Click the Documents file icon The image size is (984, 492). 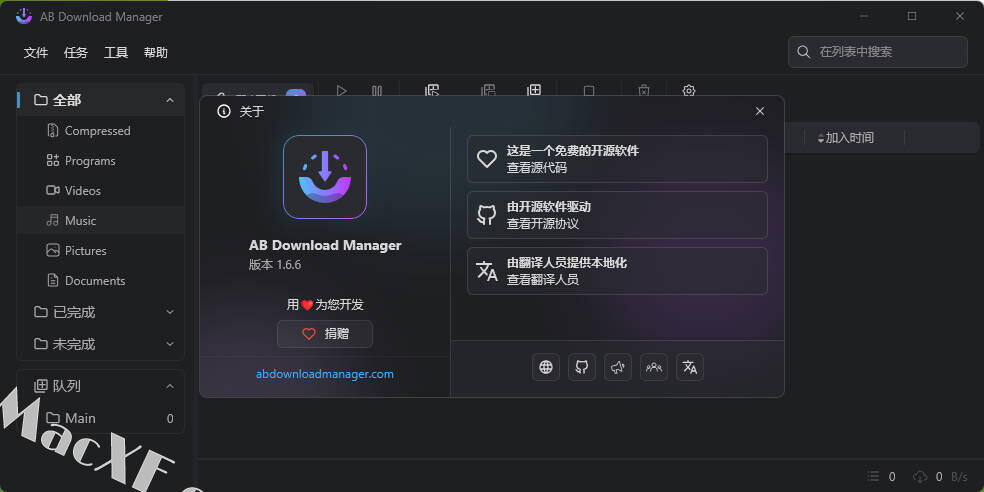[53, 281]
